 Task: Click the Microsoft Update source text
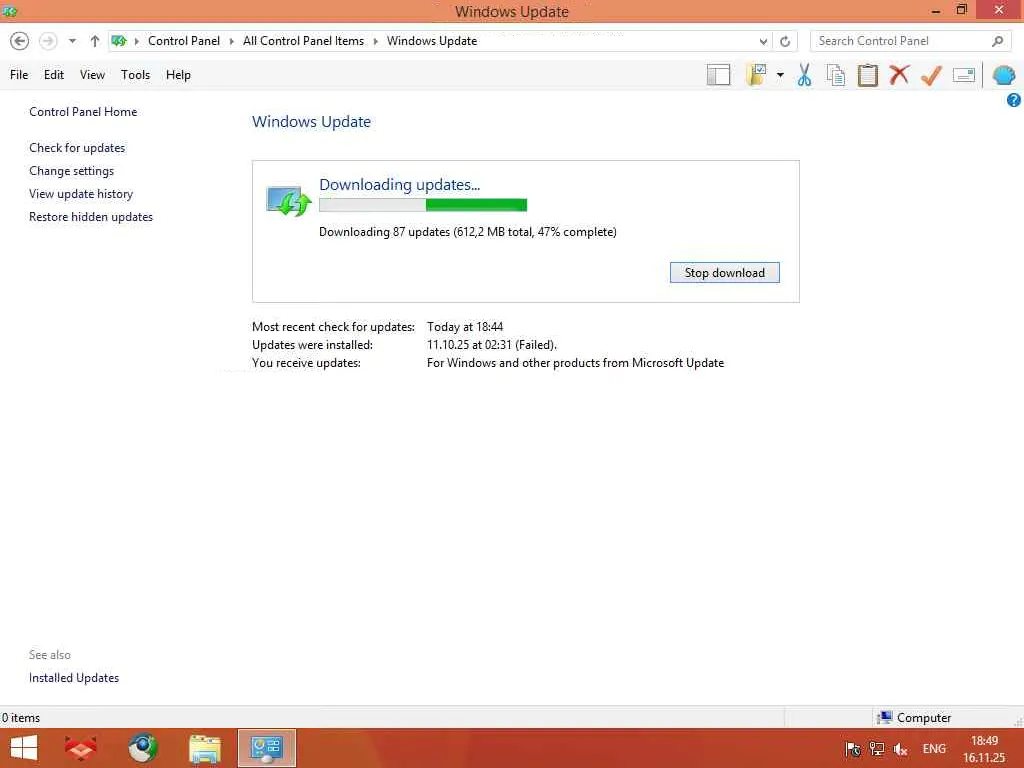click(x=575, y=363)
